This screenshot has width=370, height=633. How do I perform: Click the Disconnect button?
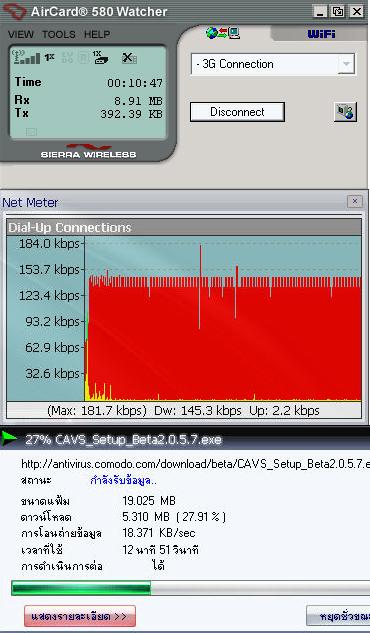click(237, 112)
